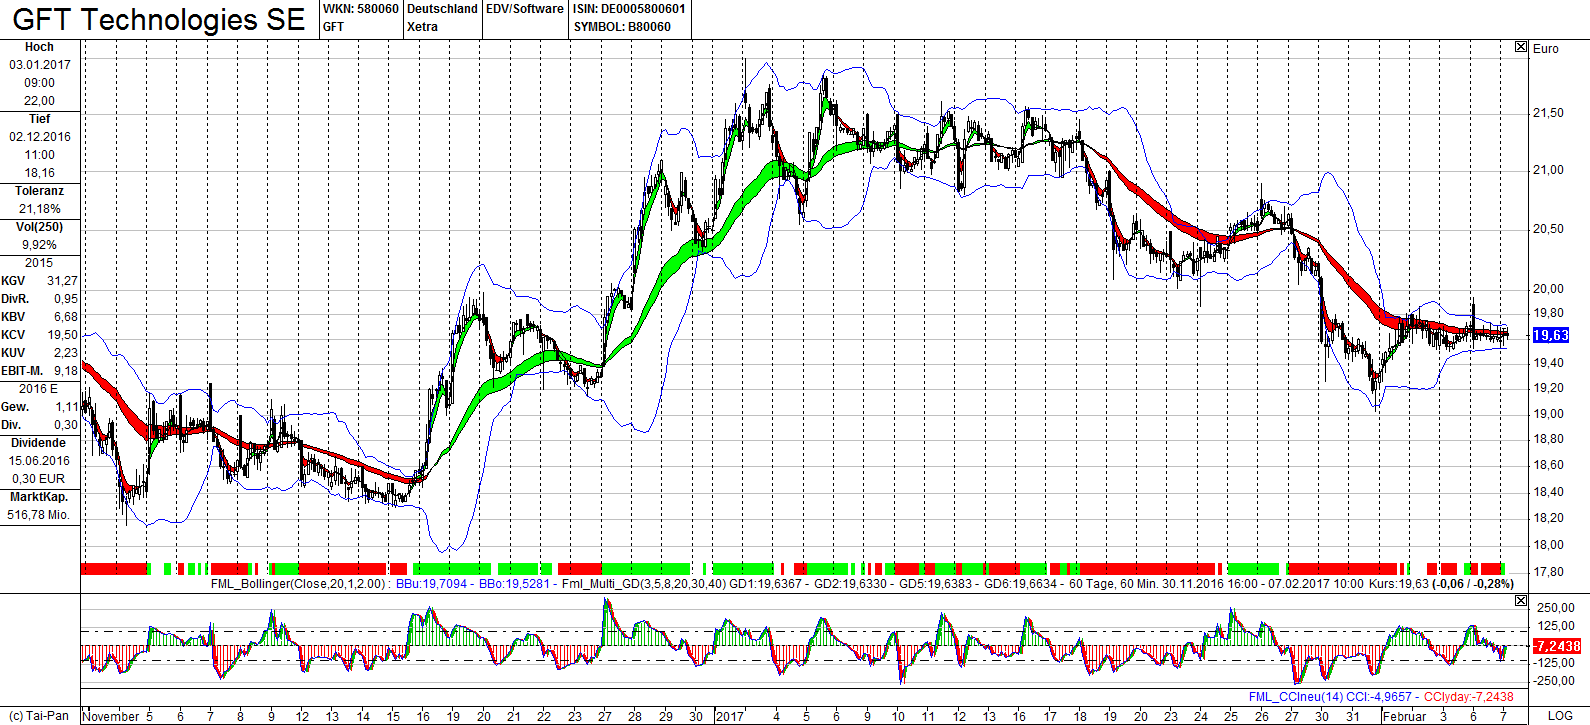Viewport: 1590px width, 725px height.
Task: Click the 20,50 price axis label
Action: click(1548, 229)
